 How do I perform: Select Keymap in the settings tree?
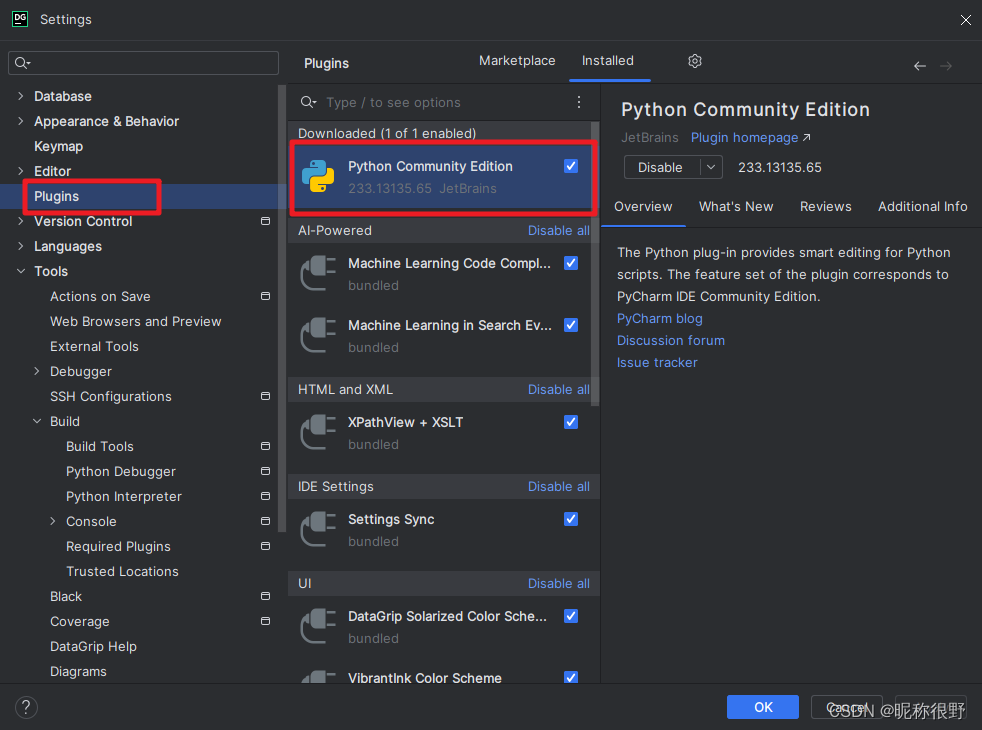click(58, 146)
